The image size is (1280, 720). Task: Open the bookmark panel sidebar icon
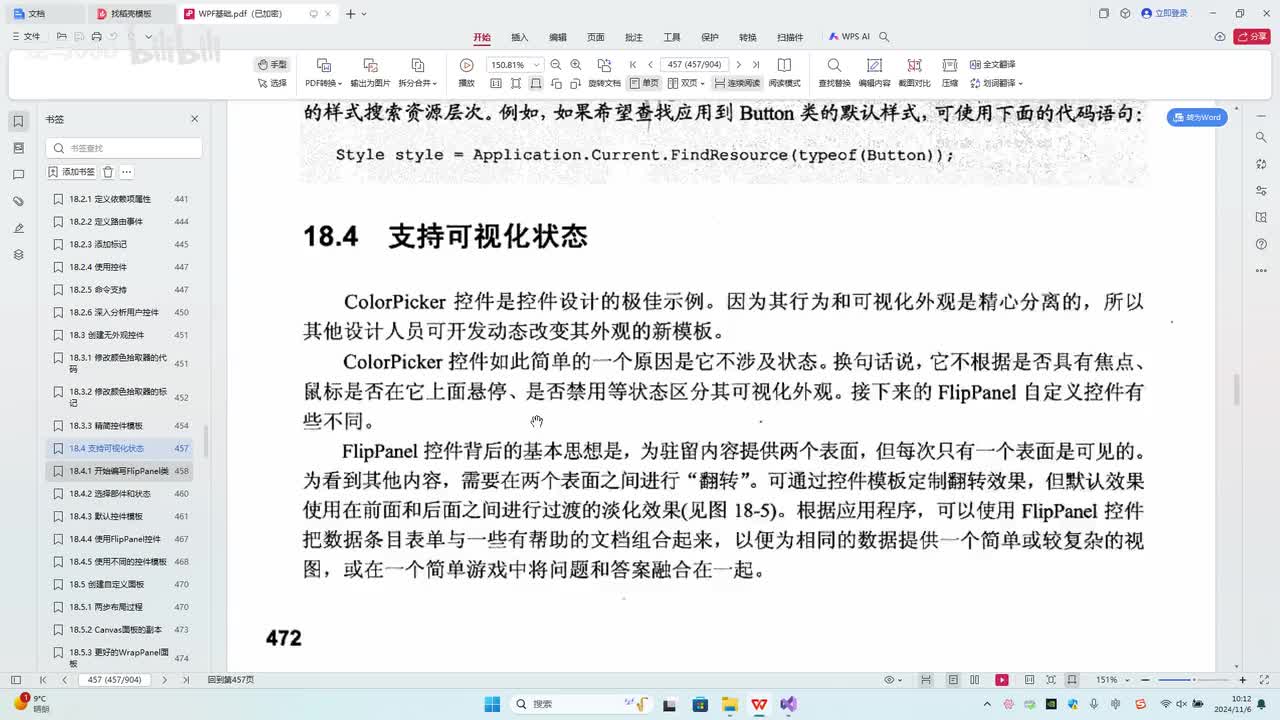click(x=18, y=121)
